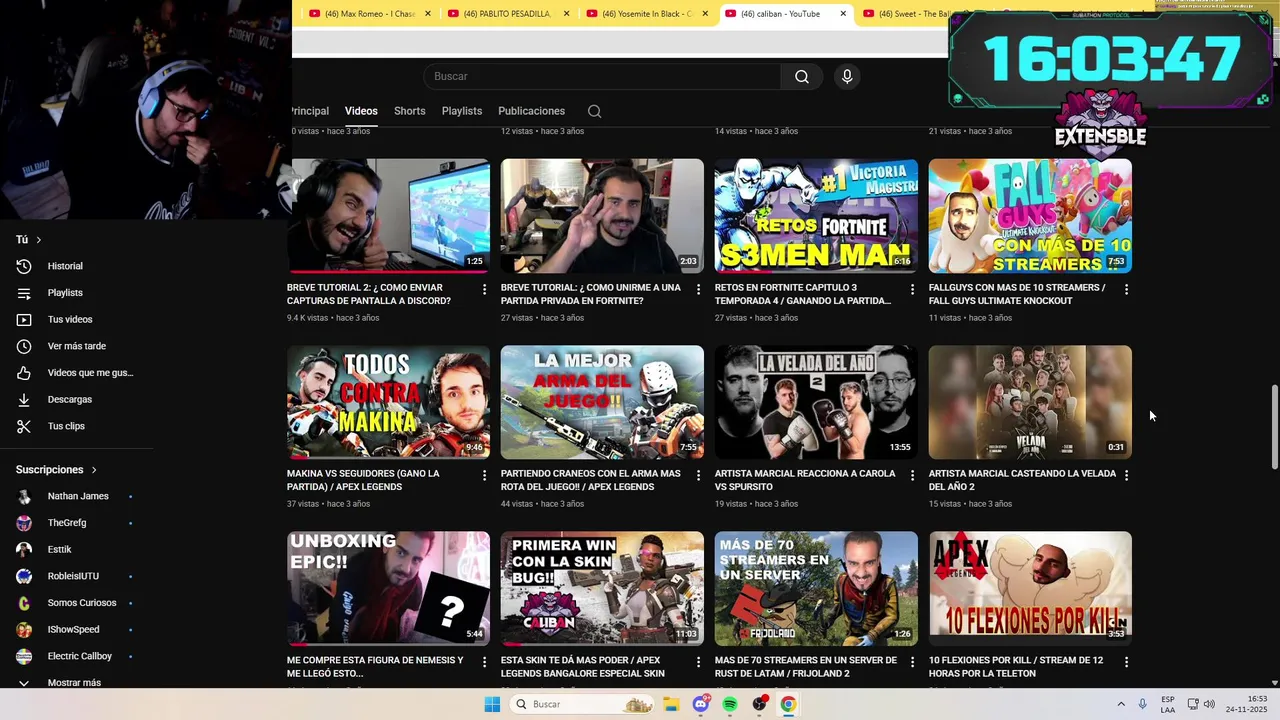Activate voice search microphone button
The width and height of the screenshot is (1280, 720).
click(847, 77)
